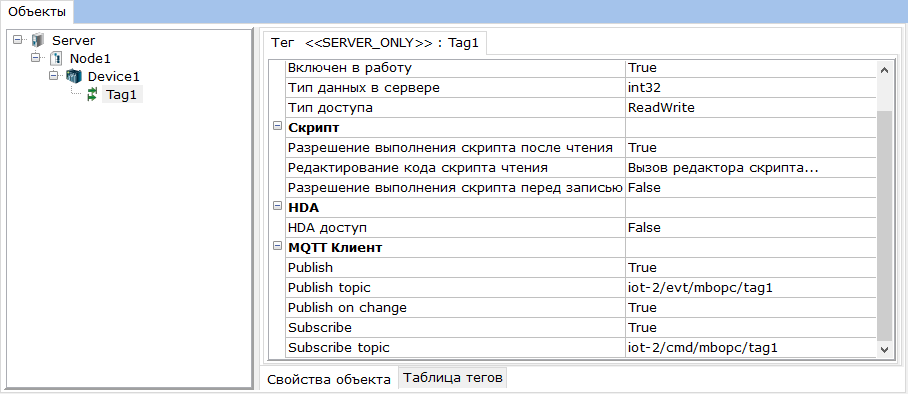Select the Включен в работу property name
Screen dimensions: 908x394
pyautogui.click(x=349, y=68)
